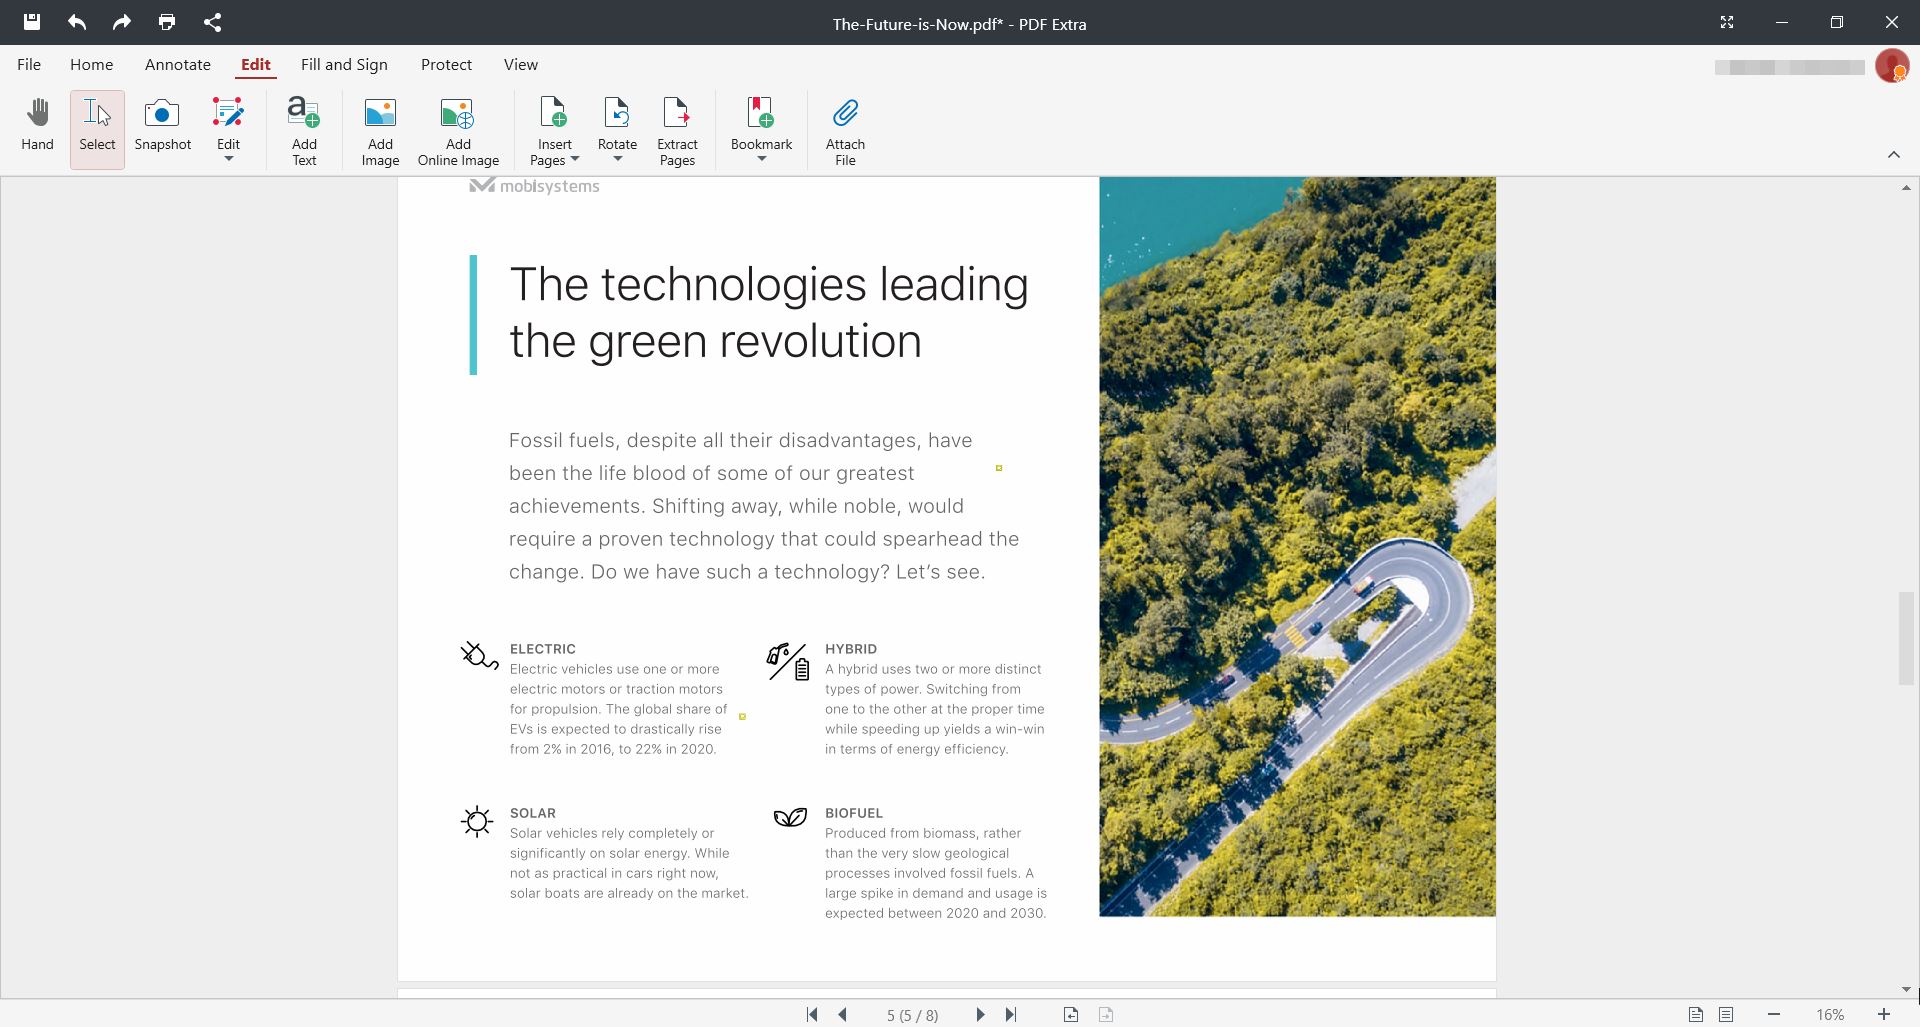
Task: Use Add Online Image
Action: point(457,128)
